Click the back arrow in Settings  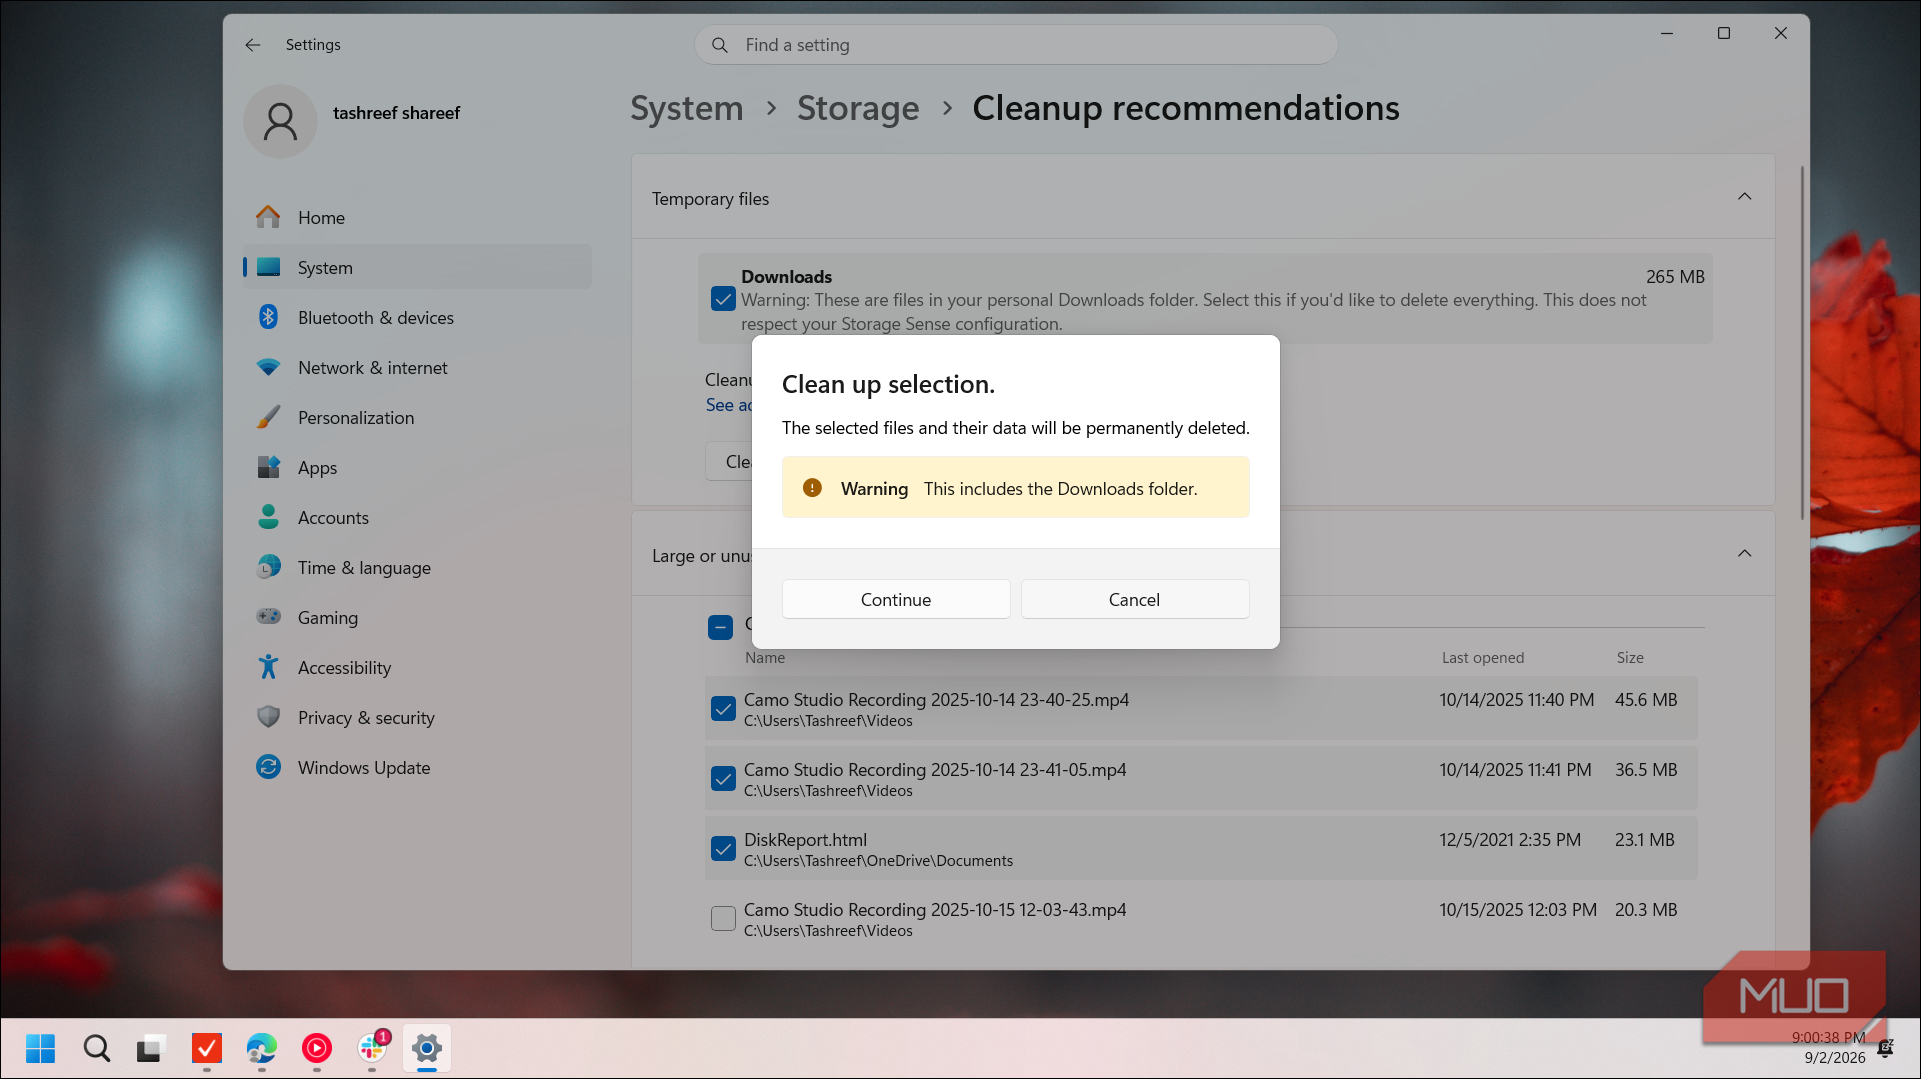(x=252, y=45)
